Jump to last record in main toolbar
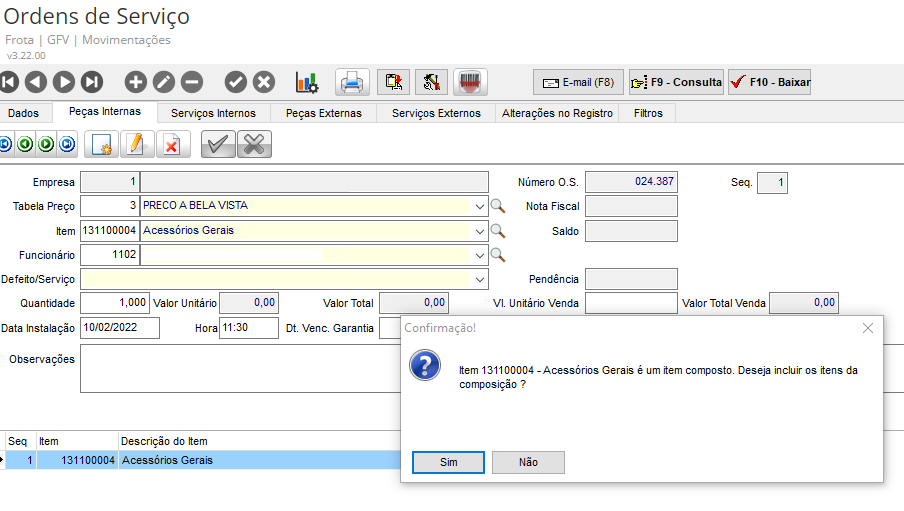Image resolution: width=904 pixels, height=511 pixels. 92,82
